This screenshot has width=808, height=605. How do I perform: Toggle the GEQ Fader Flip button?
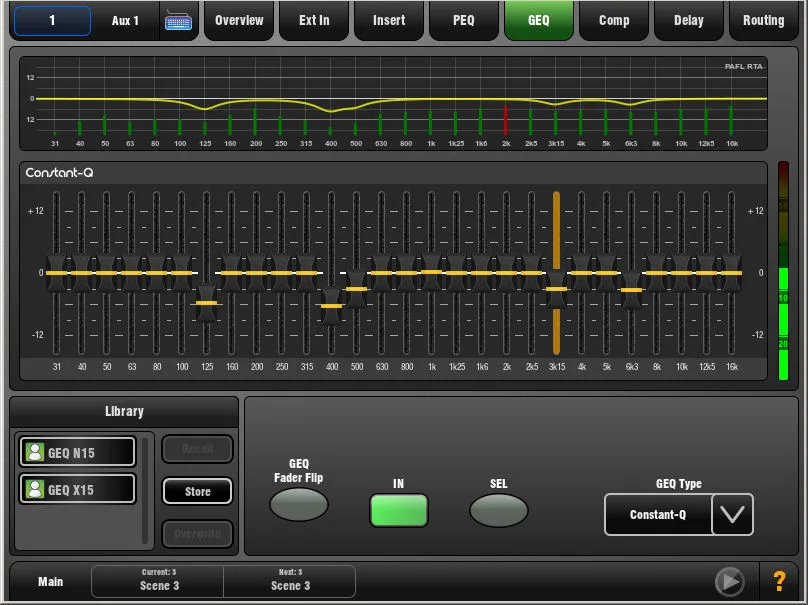pos(299,505)
